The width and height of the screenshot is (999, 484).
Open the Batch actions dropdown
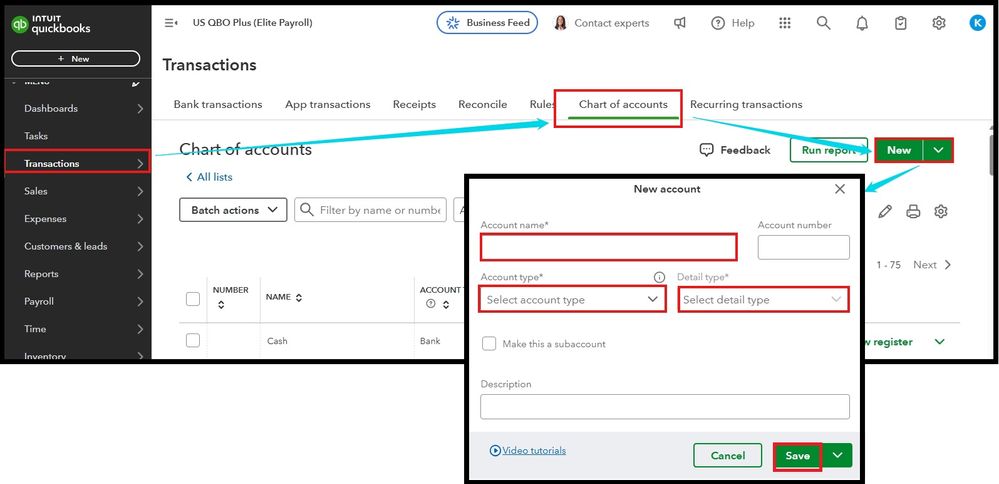(x=233, y=210)
